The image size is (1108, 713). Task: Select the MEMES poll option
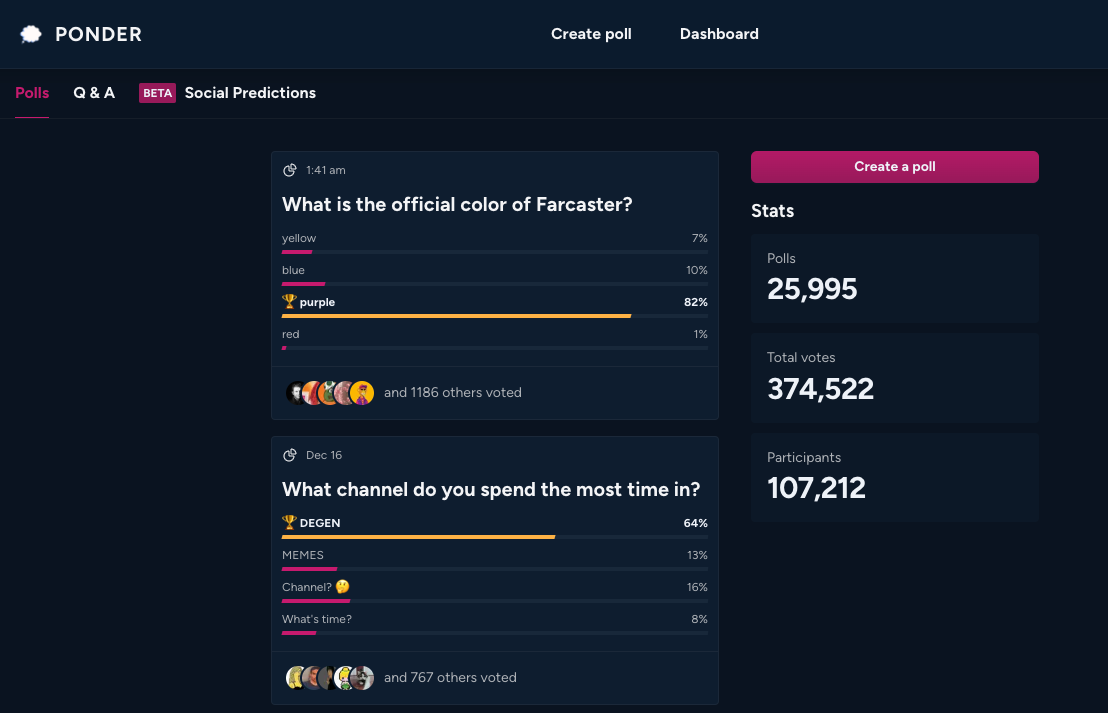(x=495, y=560)
